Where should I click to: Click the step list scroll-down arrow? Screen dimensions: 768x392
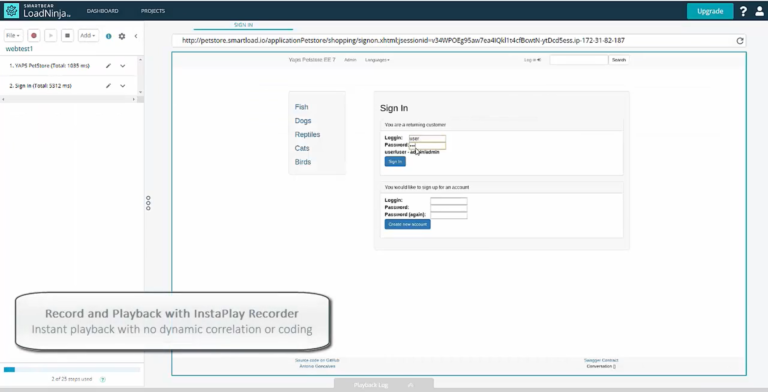pos(141,92)
